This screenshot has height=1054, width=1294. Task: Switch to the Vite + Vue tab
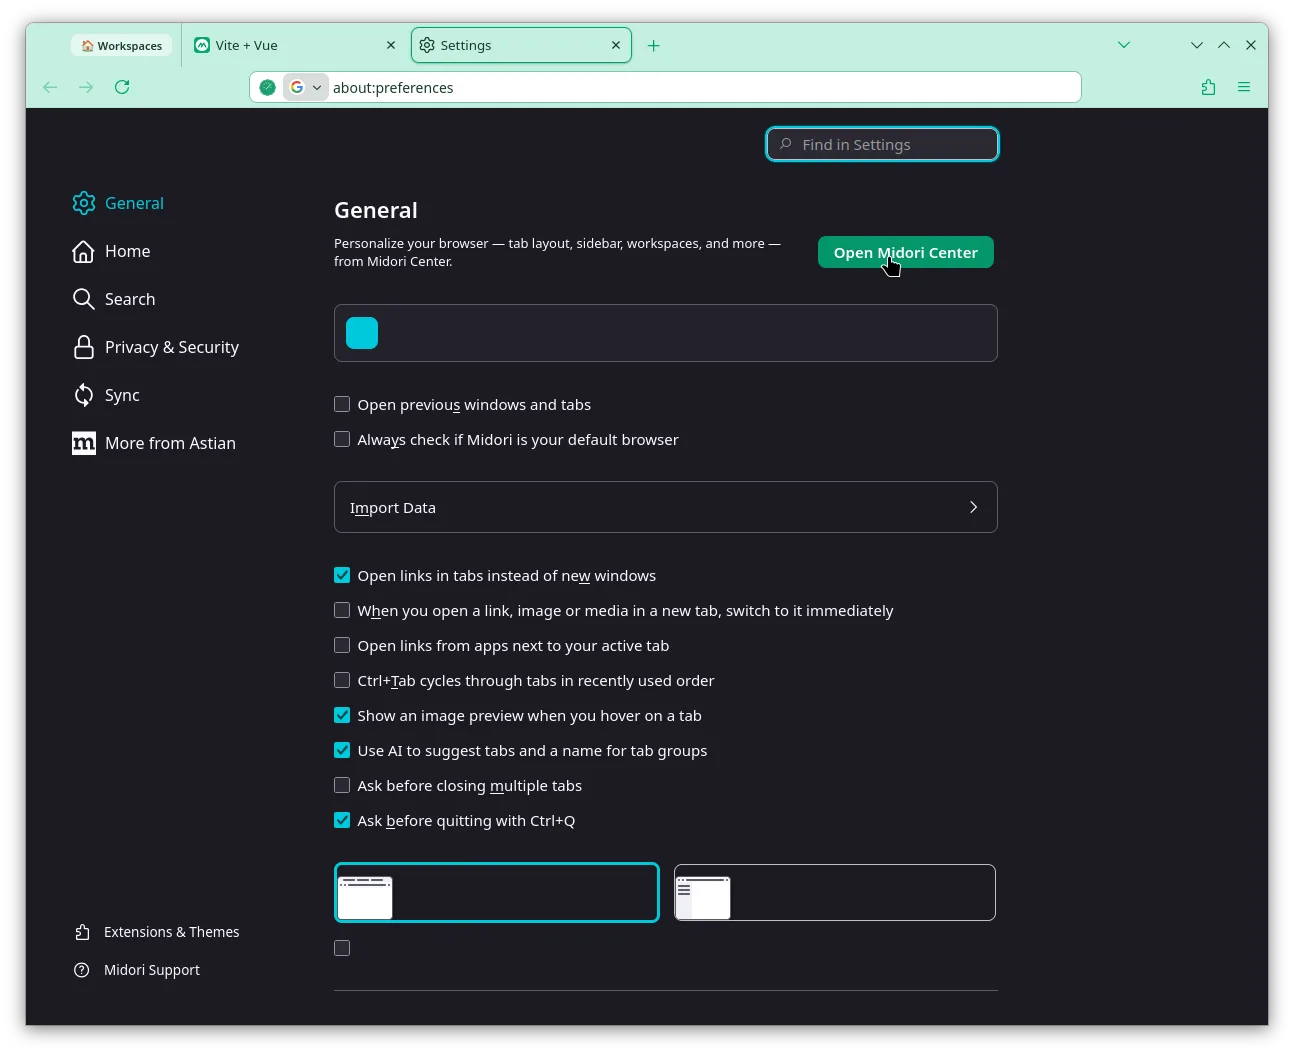coord(296,45)
